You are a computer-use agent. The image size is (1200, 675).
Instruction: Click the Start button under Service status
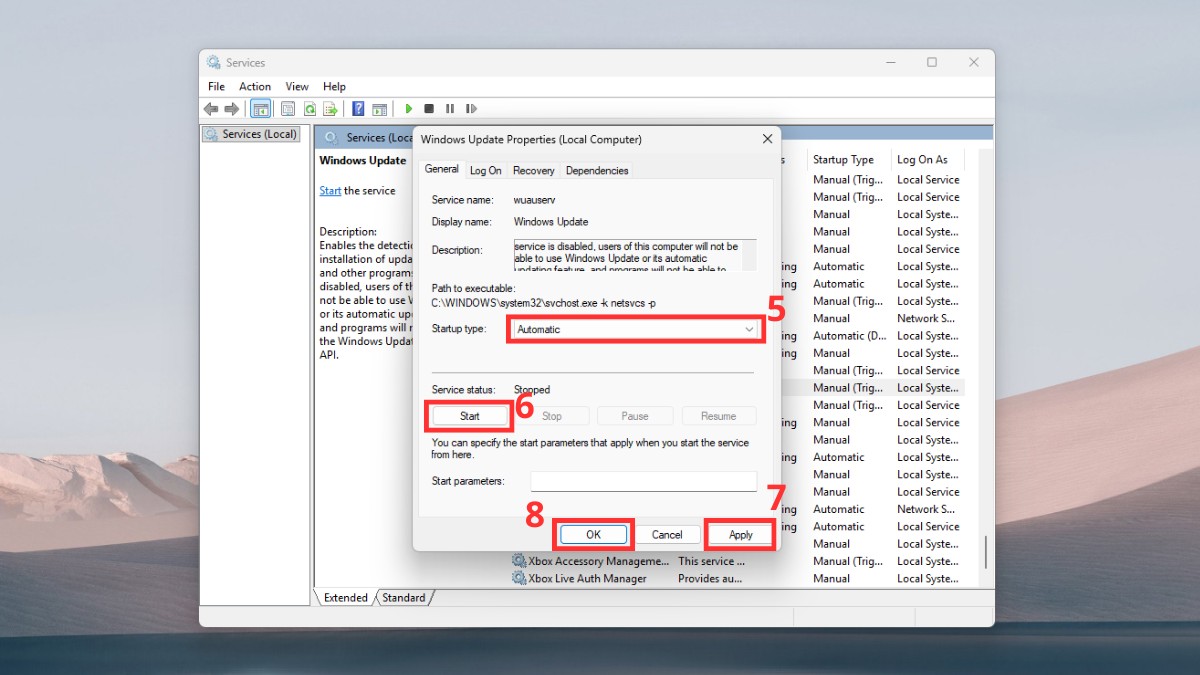coord(470,416)
